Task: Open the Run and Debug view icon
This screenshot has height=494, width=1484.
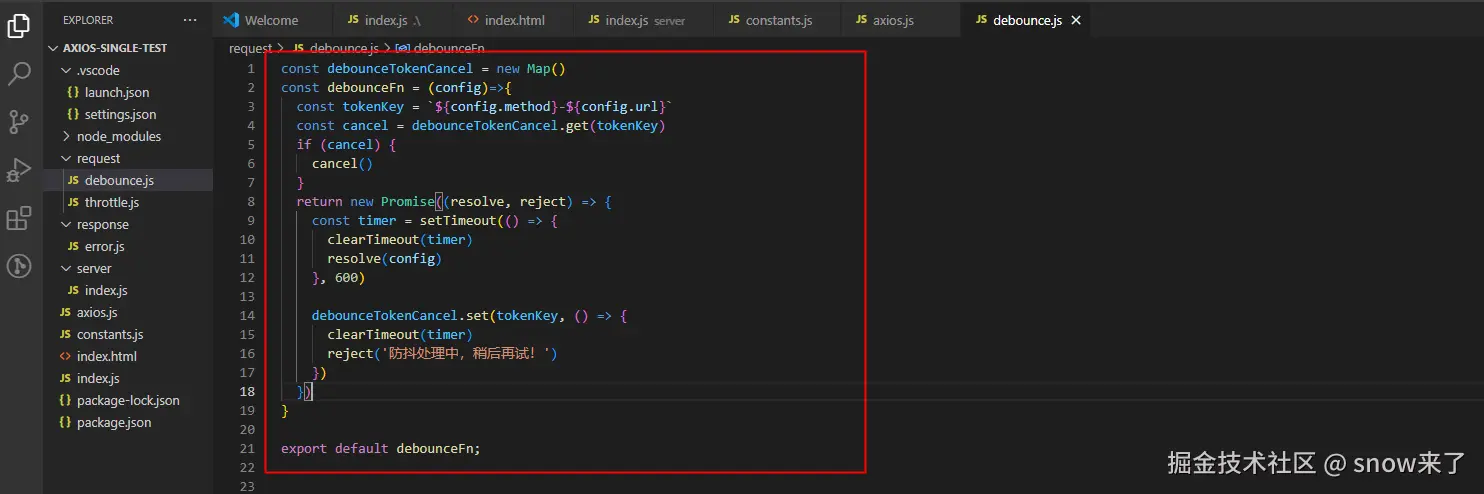Action: (19, 170)
